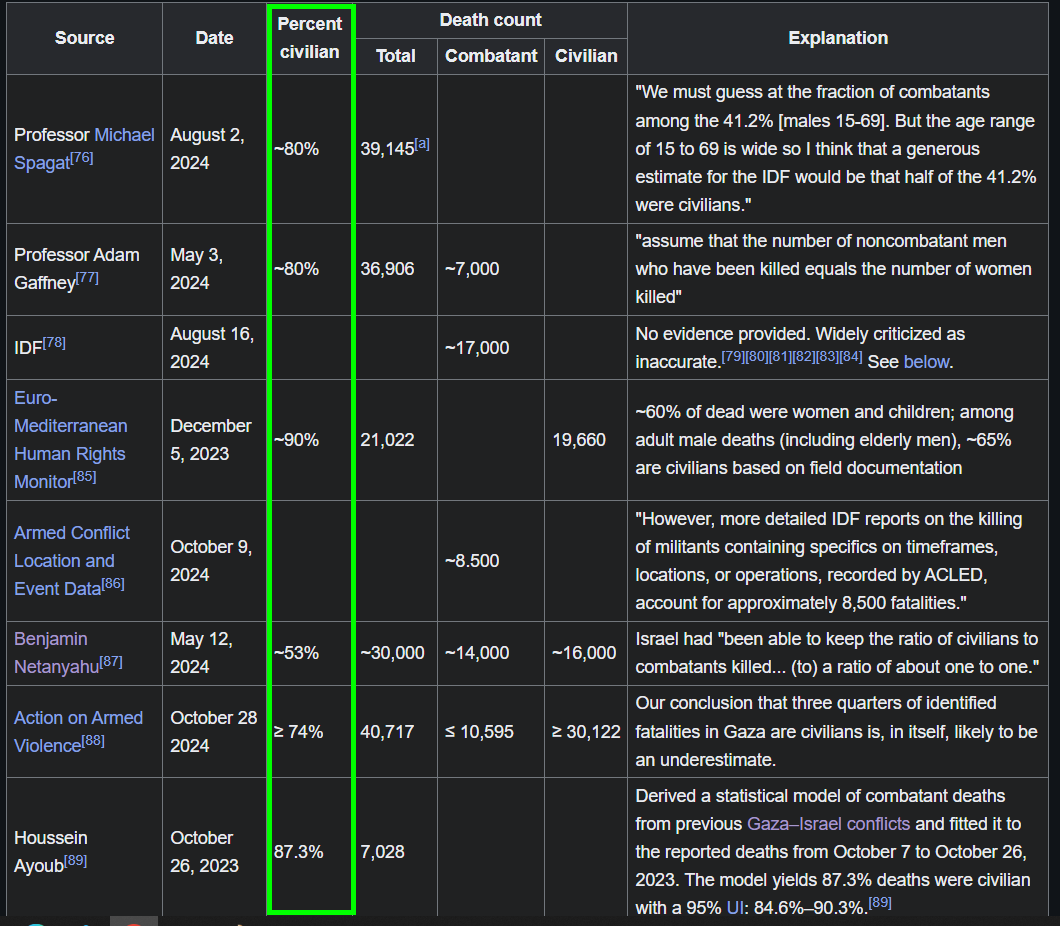Click the "Source" column header
The image size is (1060, 926).
85,38
